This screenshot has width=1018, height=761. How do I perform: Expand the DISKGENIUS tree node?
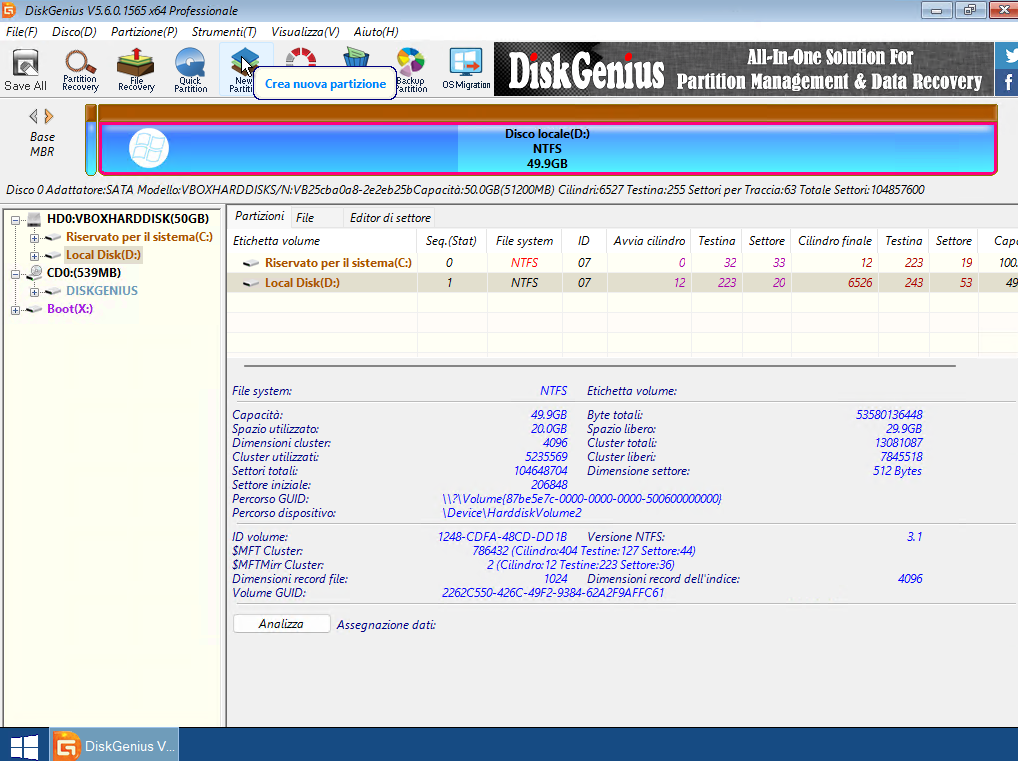click(x=34, y=292)
